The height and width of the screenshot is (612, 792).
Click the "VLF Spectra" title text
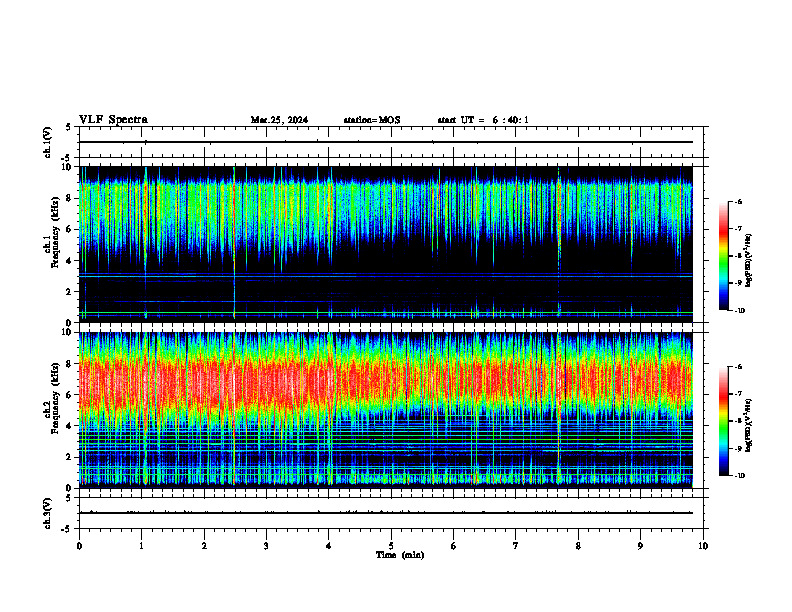(113, 120)
